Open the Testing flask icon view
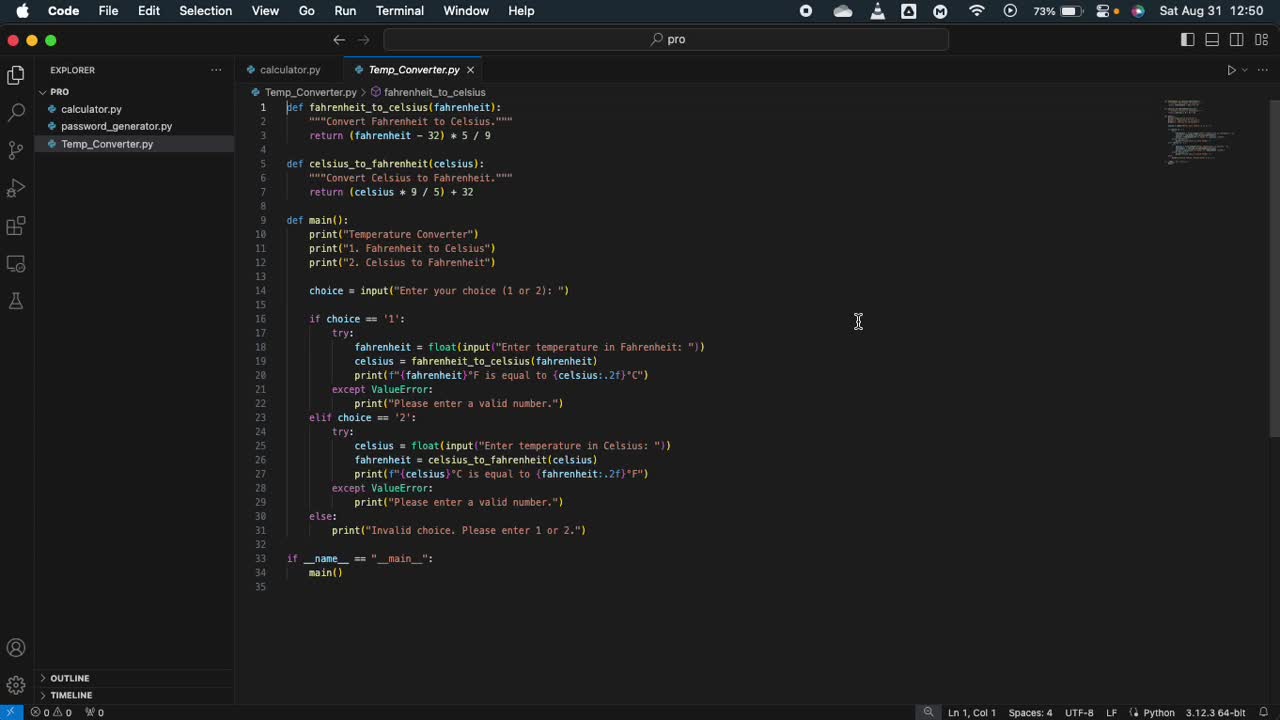This screenshot has height=720, width=1280. [16, 301]
